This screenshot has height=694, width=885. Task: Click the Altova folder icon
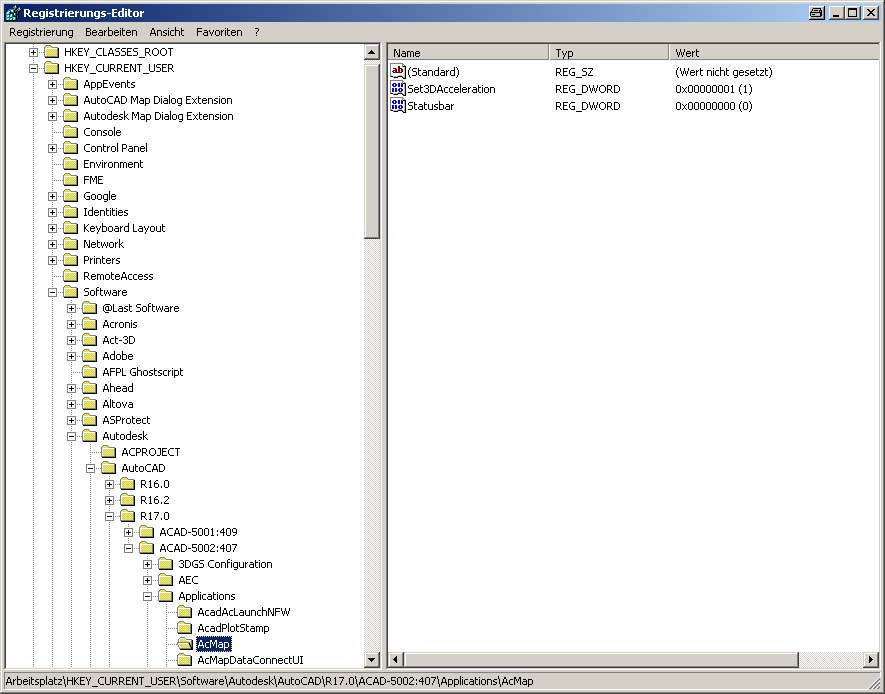[x=90, y=405]
